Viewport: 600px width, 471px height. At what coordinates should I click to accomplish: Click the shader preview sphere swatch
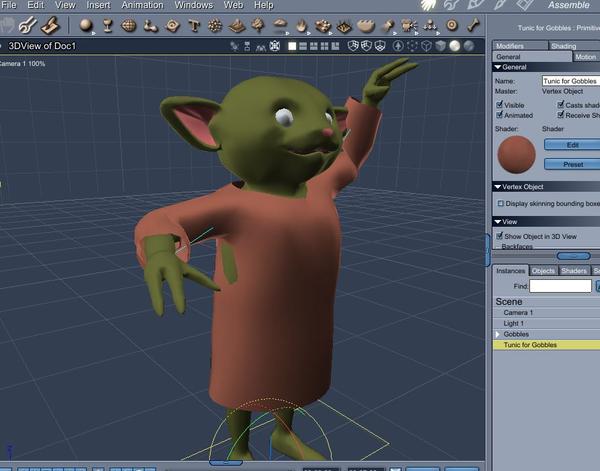(x=516, y=154)
